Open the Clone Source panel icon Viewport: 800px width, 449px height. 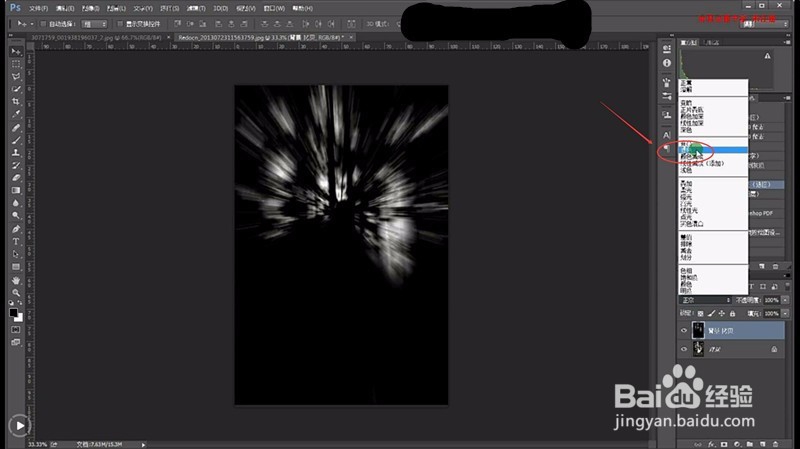(x=667, y=115)
